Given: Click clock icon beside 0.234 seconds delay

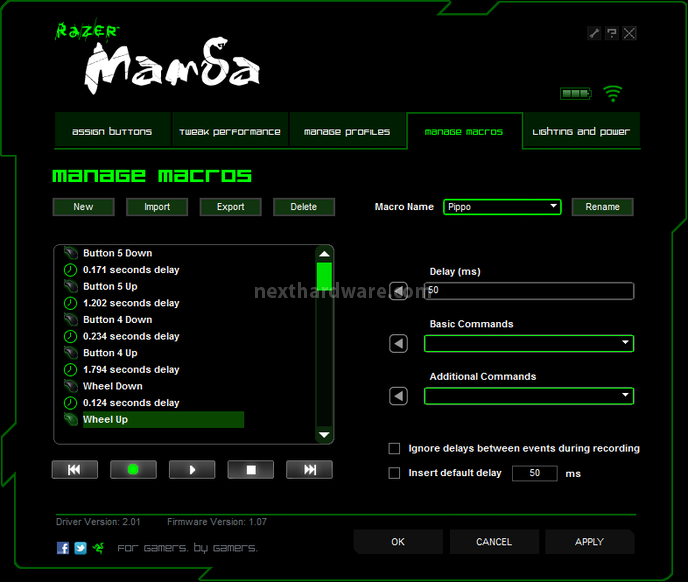Looking at the screenshot, I should [70, 336].
